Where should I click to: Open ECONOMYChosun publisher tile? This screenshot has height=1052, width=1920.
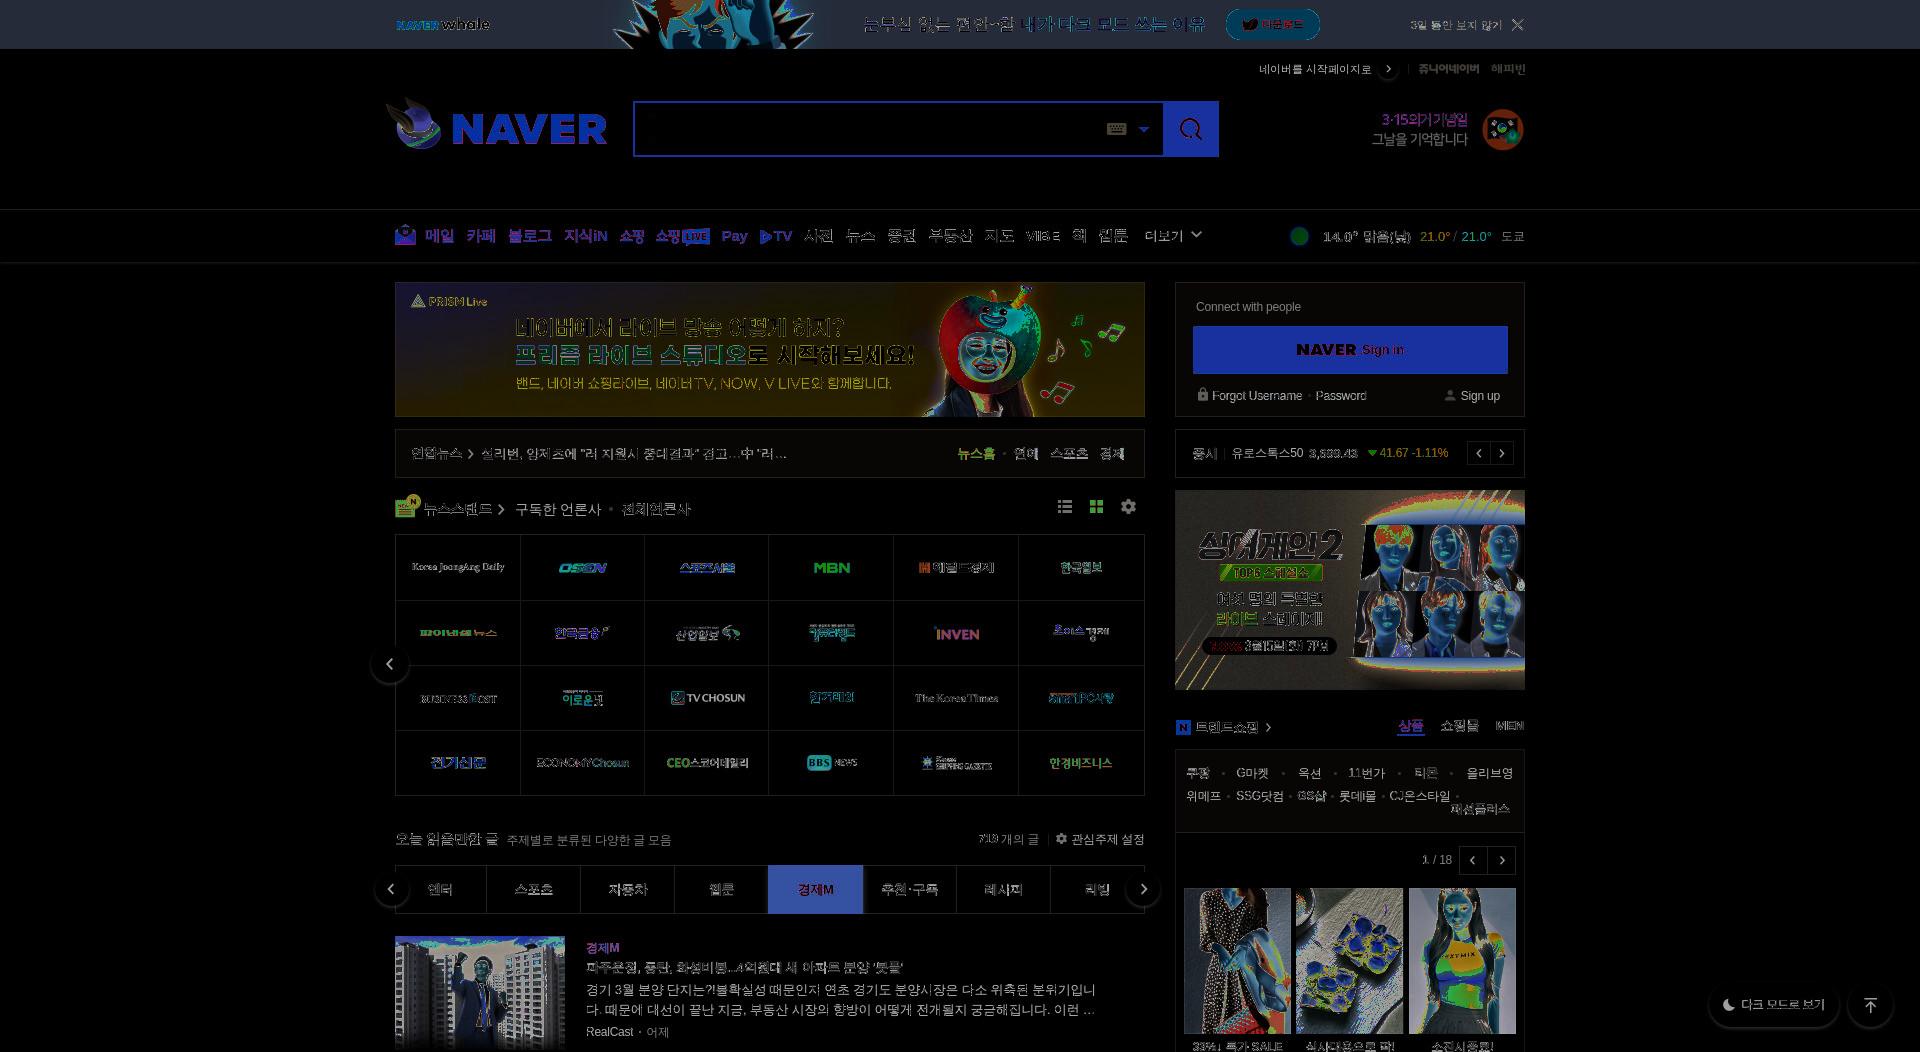[x=582, y=763]
